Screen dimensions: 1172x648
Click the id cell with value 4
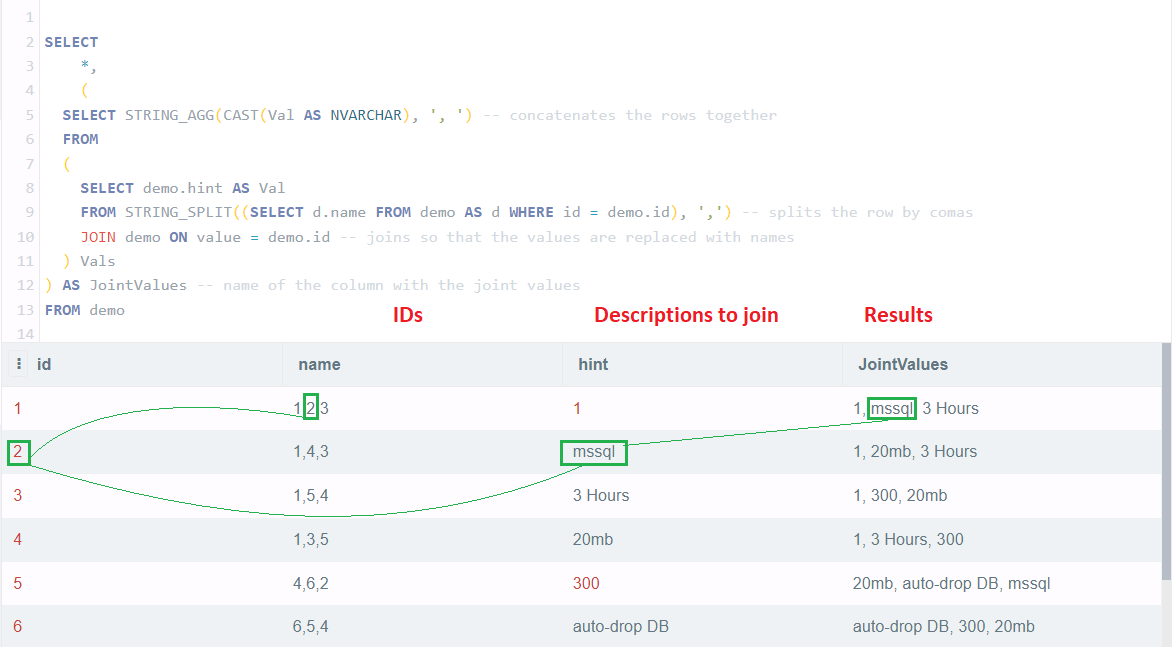(x=18, y=540)
